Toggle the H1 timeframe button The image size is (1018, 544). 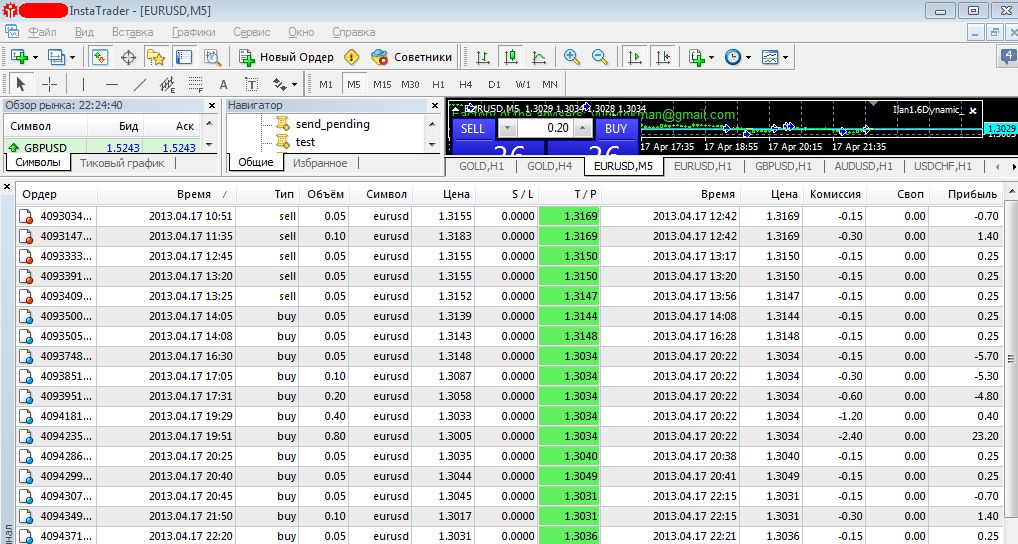point(438,84)
